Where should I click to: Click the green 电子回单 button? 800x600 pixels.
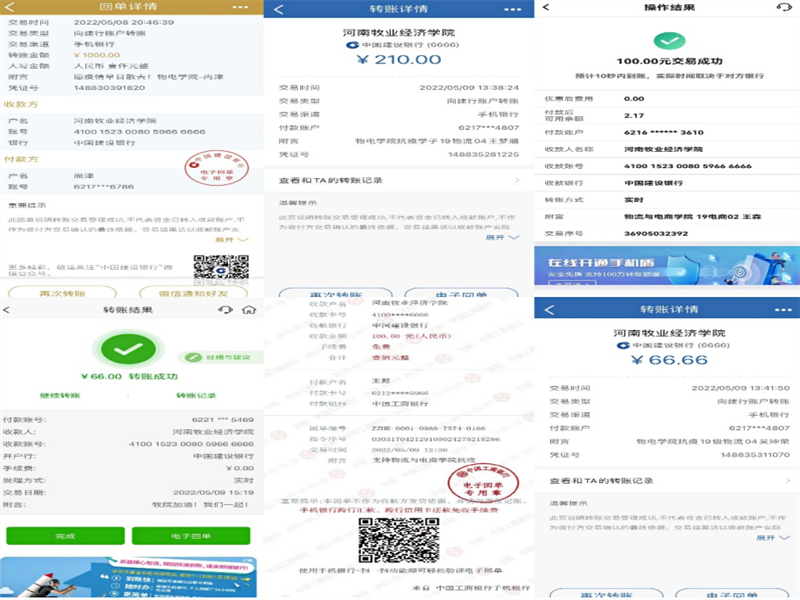204,535
